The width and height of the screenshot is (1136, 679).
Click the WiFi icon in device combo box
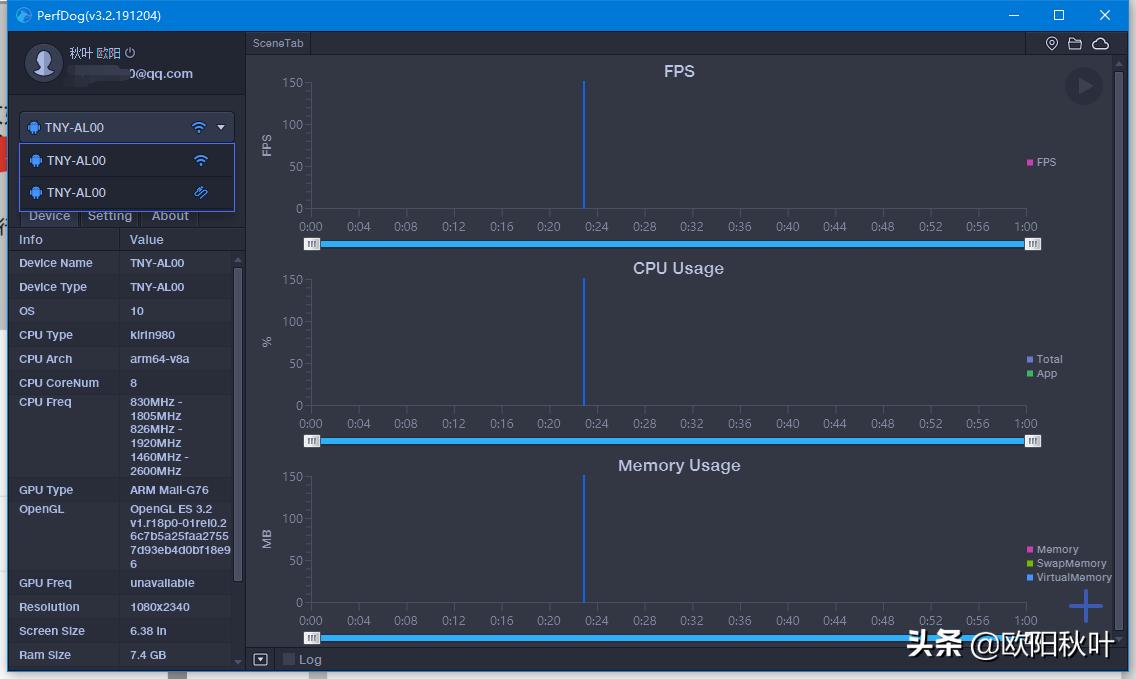(x=199, y=128)
